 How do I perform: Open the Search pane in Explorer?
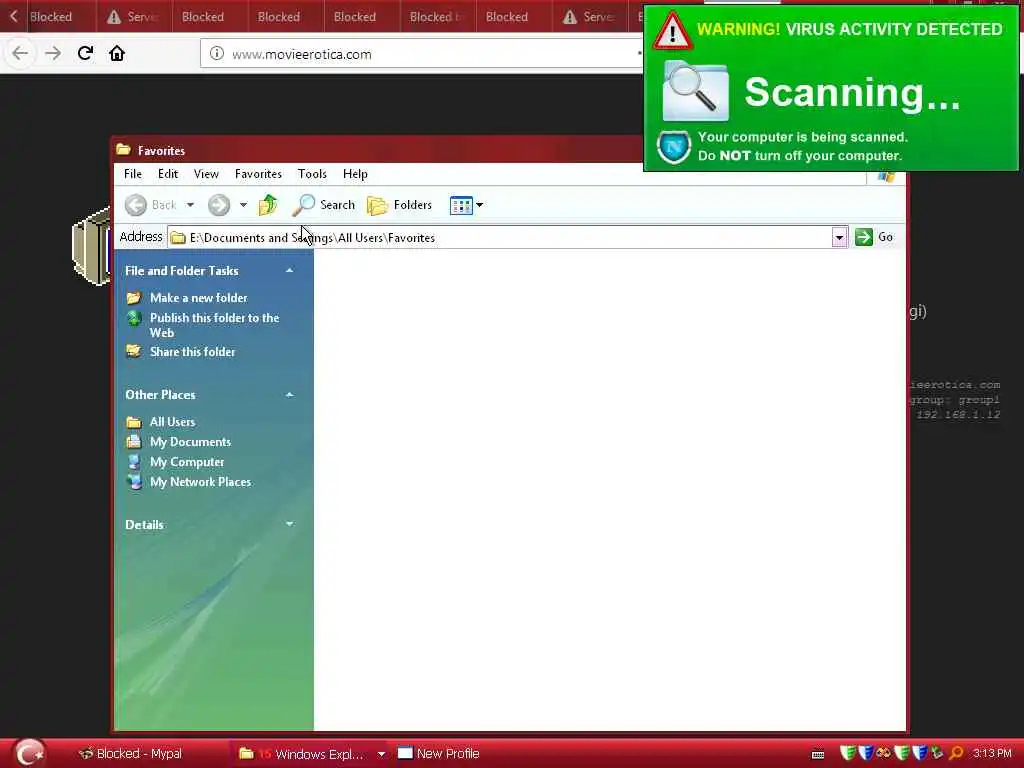click(x=323, y=205)
